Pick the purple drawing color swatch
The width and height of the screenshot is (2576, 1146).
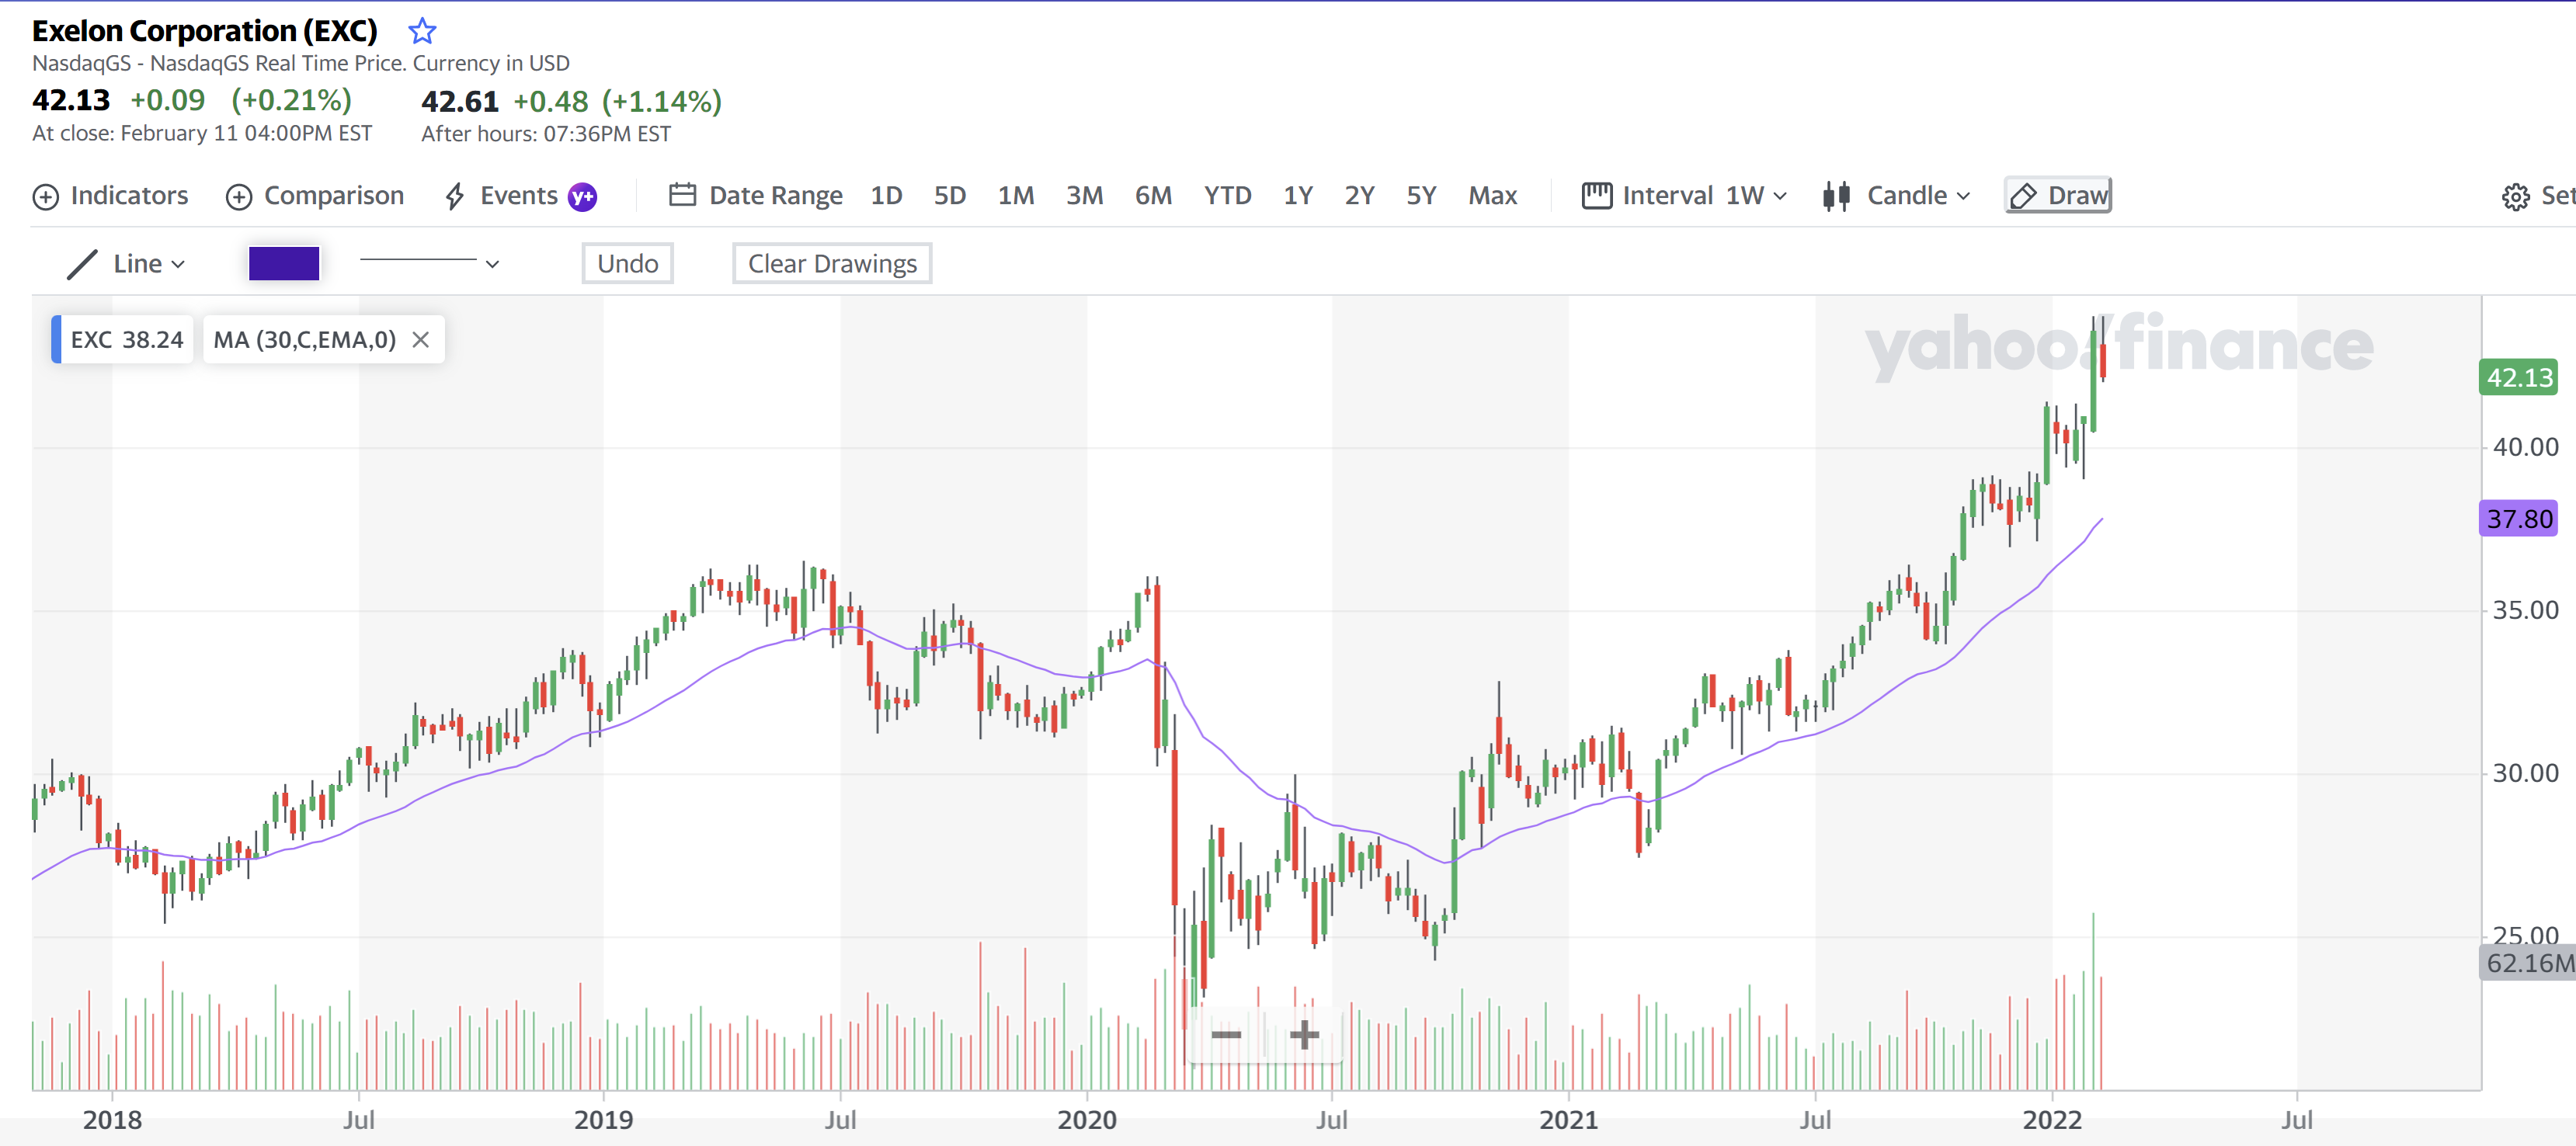(284, 264)
